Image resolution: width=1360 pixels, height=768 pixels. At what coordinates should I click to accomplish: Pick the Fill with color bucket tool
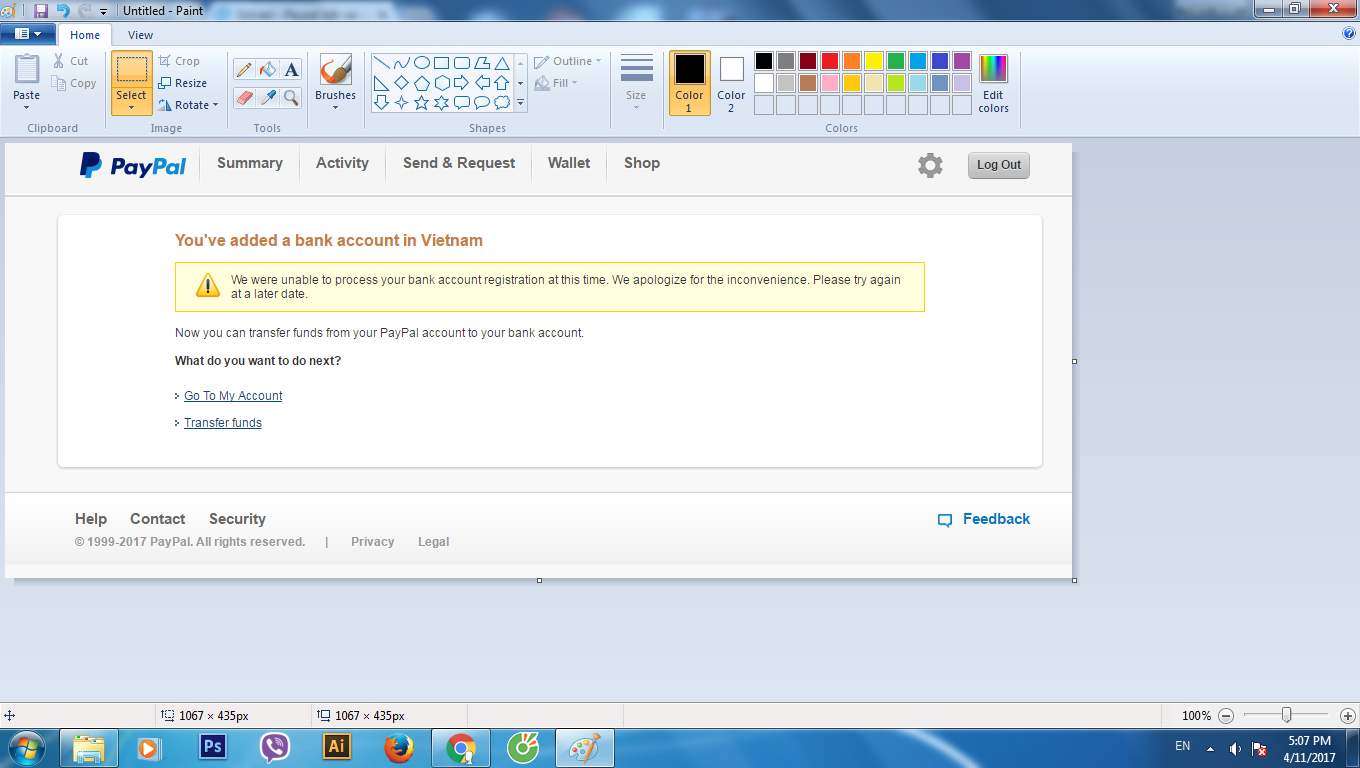267,69
